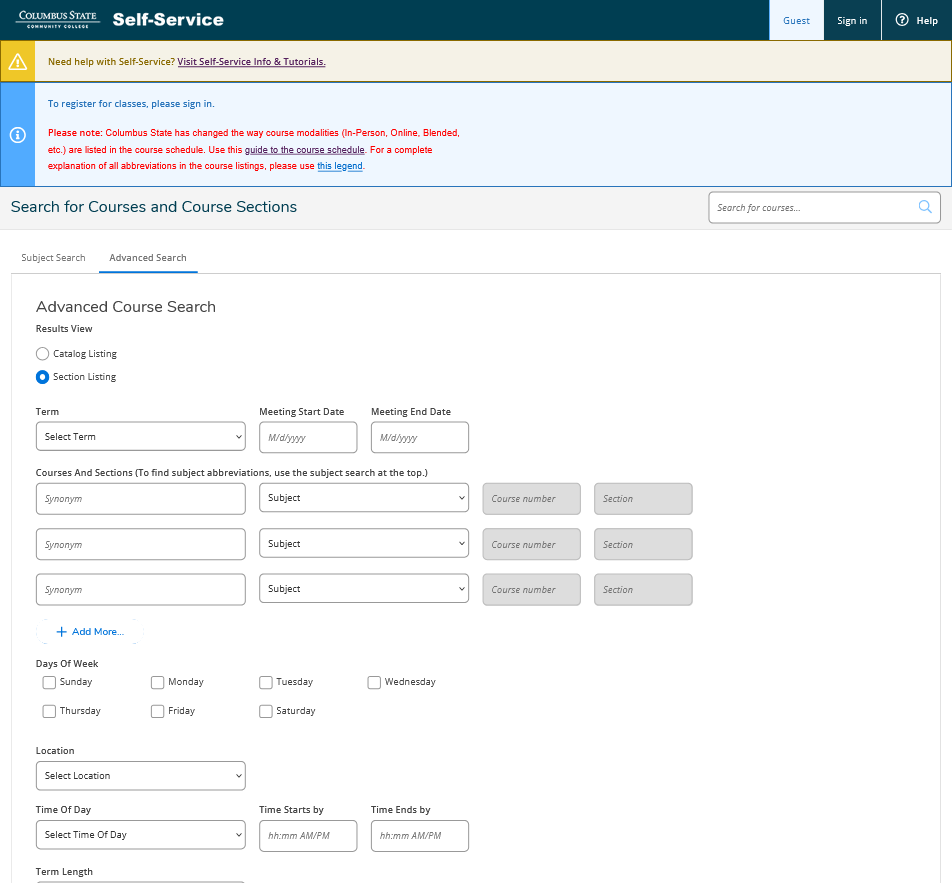Viewport: 952px width, 883px height.
Task: Switch to the Subject Search tab
Action: point(53,258)
